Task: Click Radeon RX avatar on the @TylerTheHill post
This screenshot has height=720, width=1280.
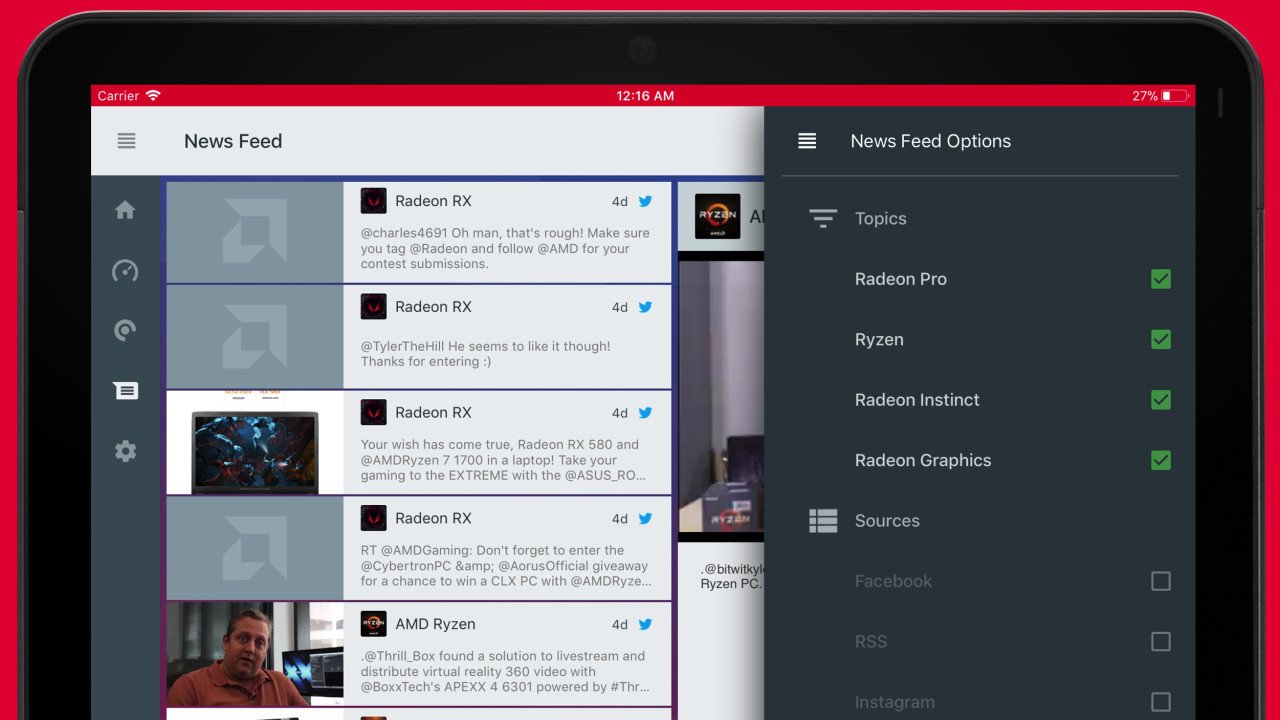Action: [x=374, y=307]
